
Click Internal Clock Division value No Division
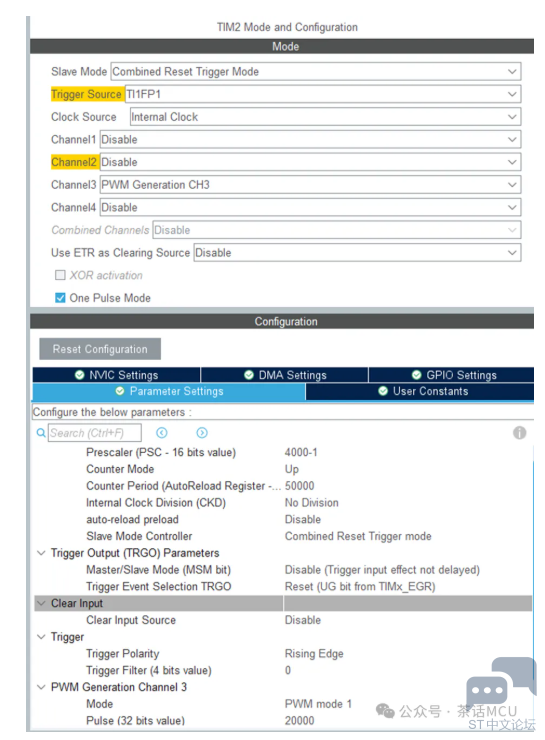click(311, 503)
